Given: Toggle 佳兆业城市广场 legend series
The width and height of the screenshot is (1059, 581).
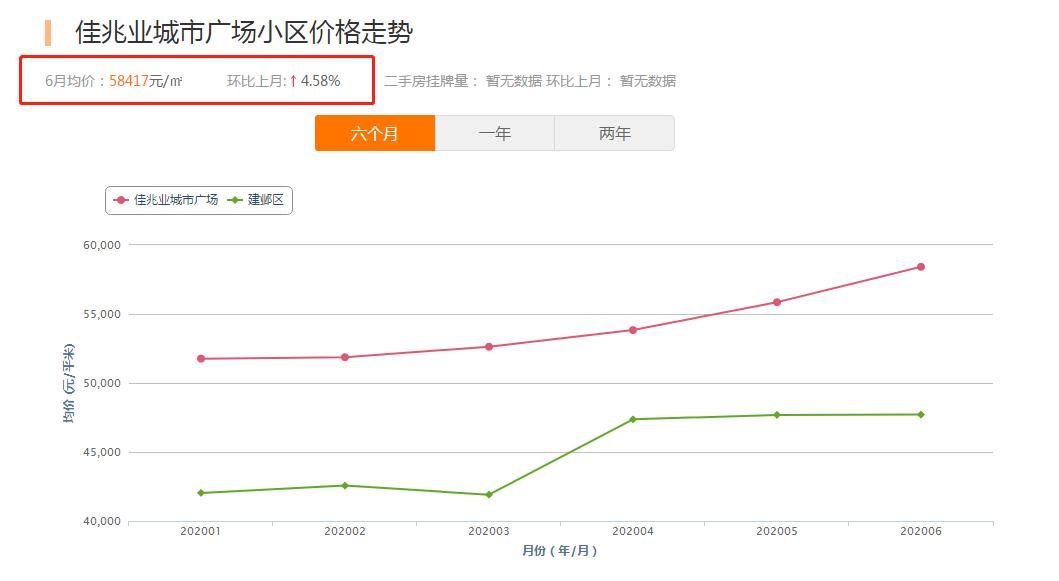Looking at the screenshot, I should coord(166,200).
